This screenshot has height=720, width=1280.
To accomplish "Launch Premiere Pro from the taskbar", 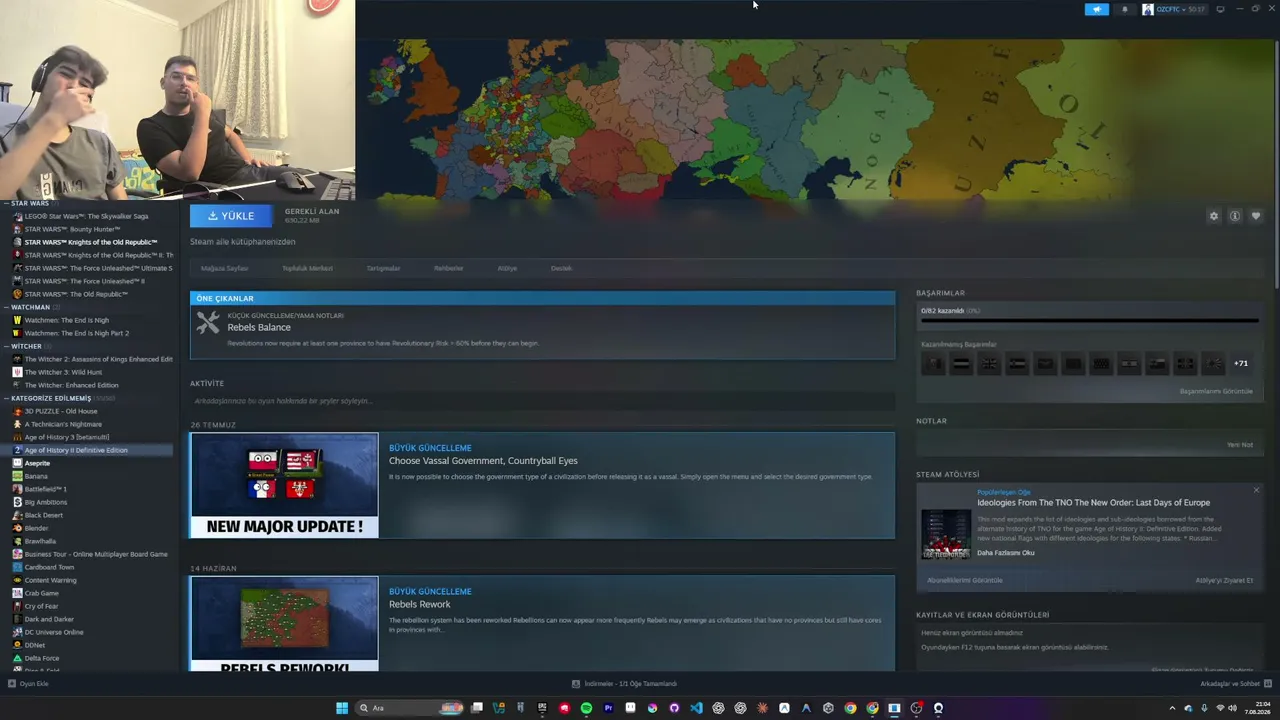I will point(608,708).
